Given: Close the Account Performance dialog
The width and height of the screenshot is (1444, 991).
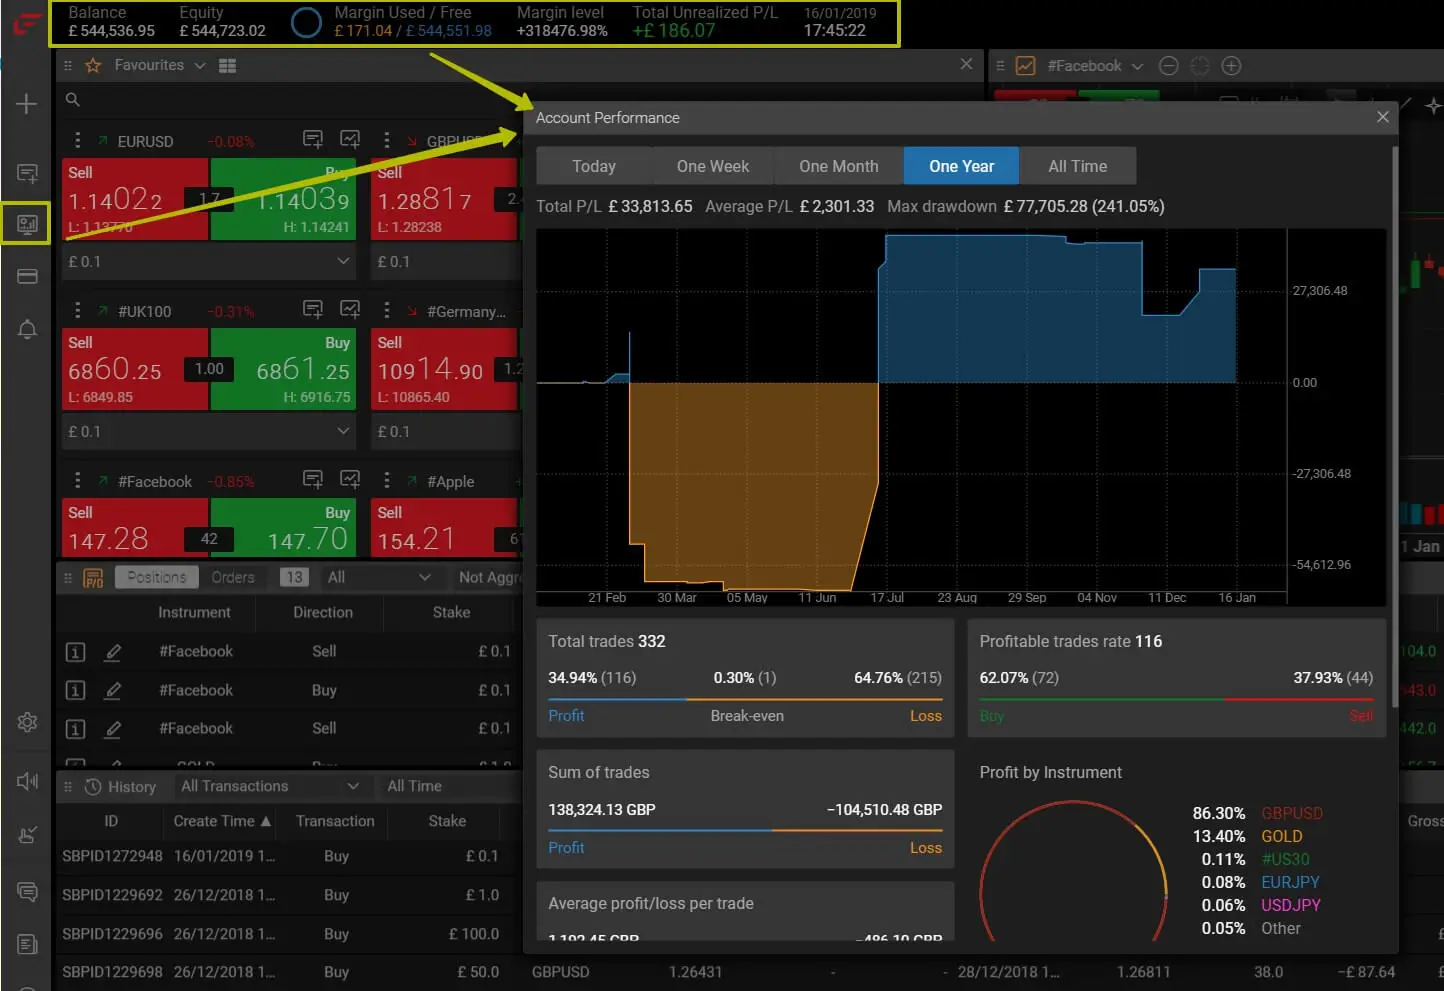Looking at the screenshot, I should pyautogui.click(x=1383, y=117).
